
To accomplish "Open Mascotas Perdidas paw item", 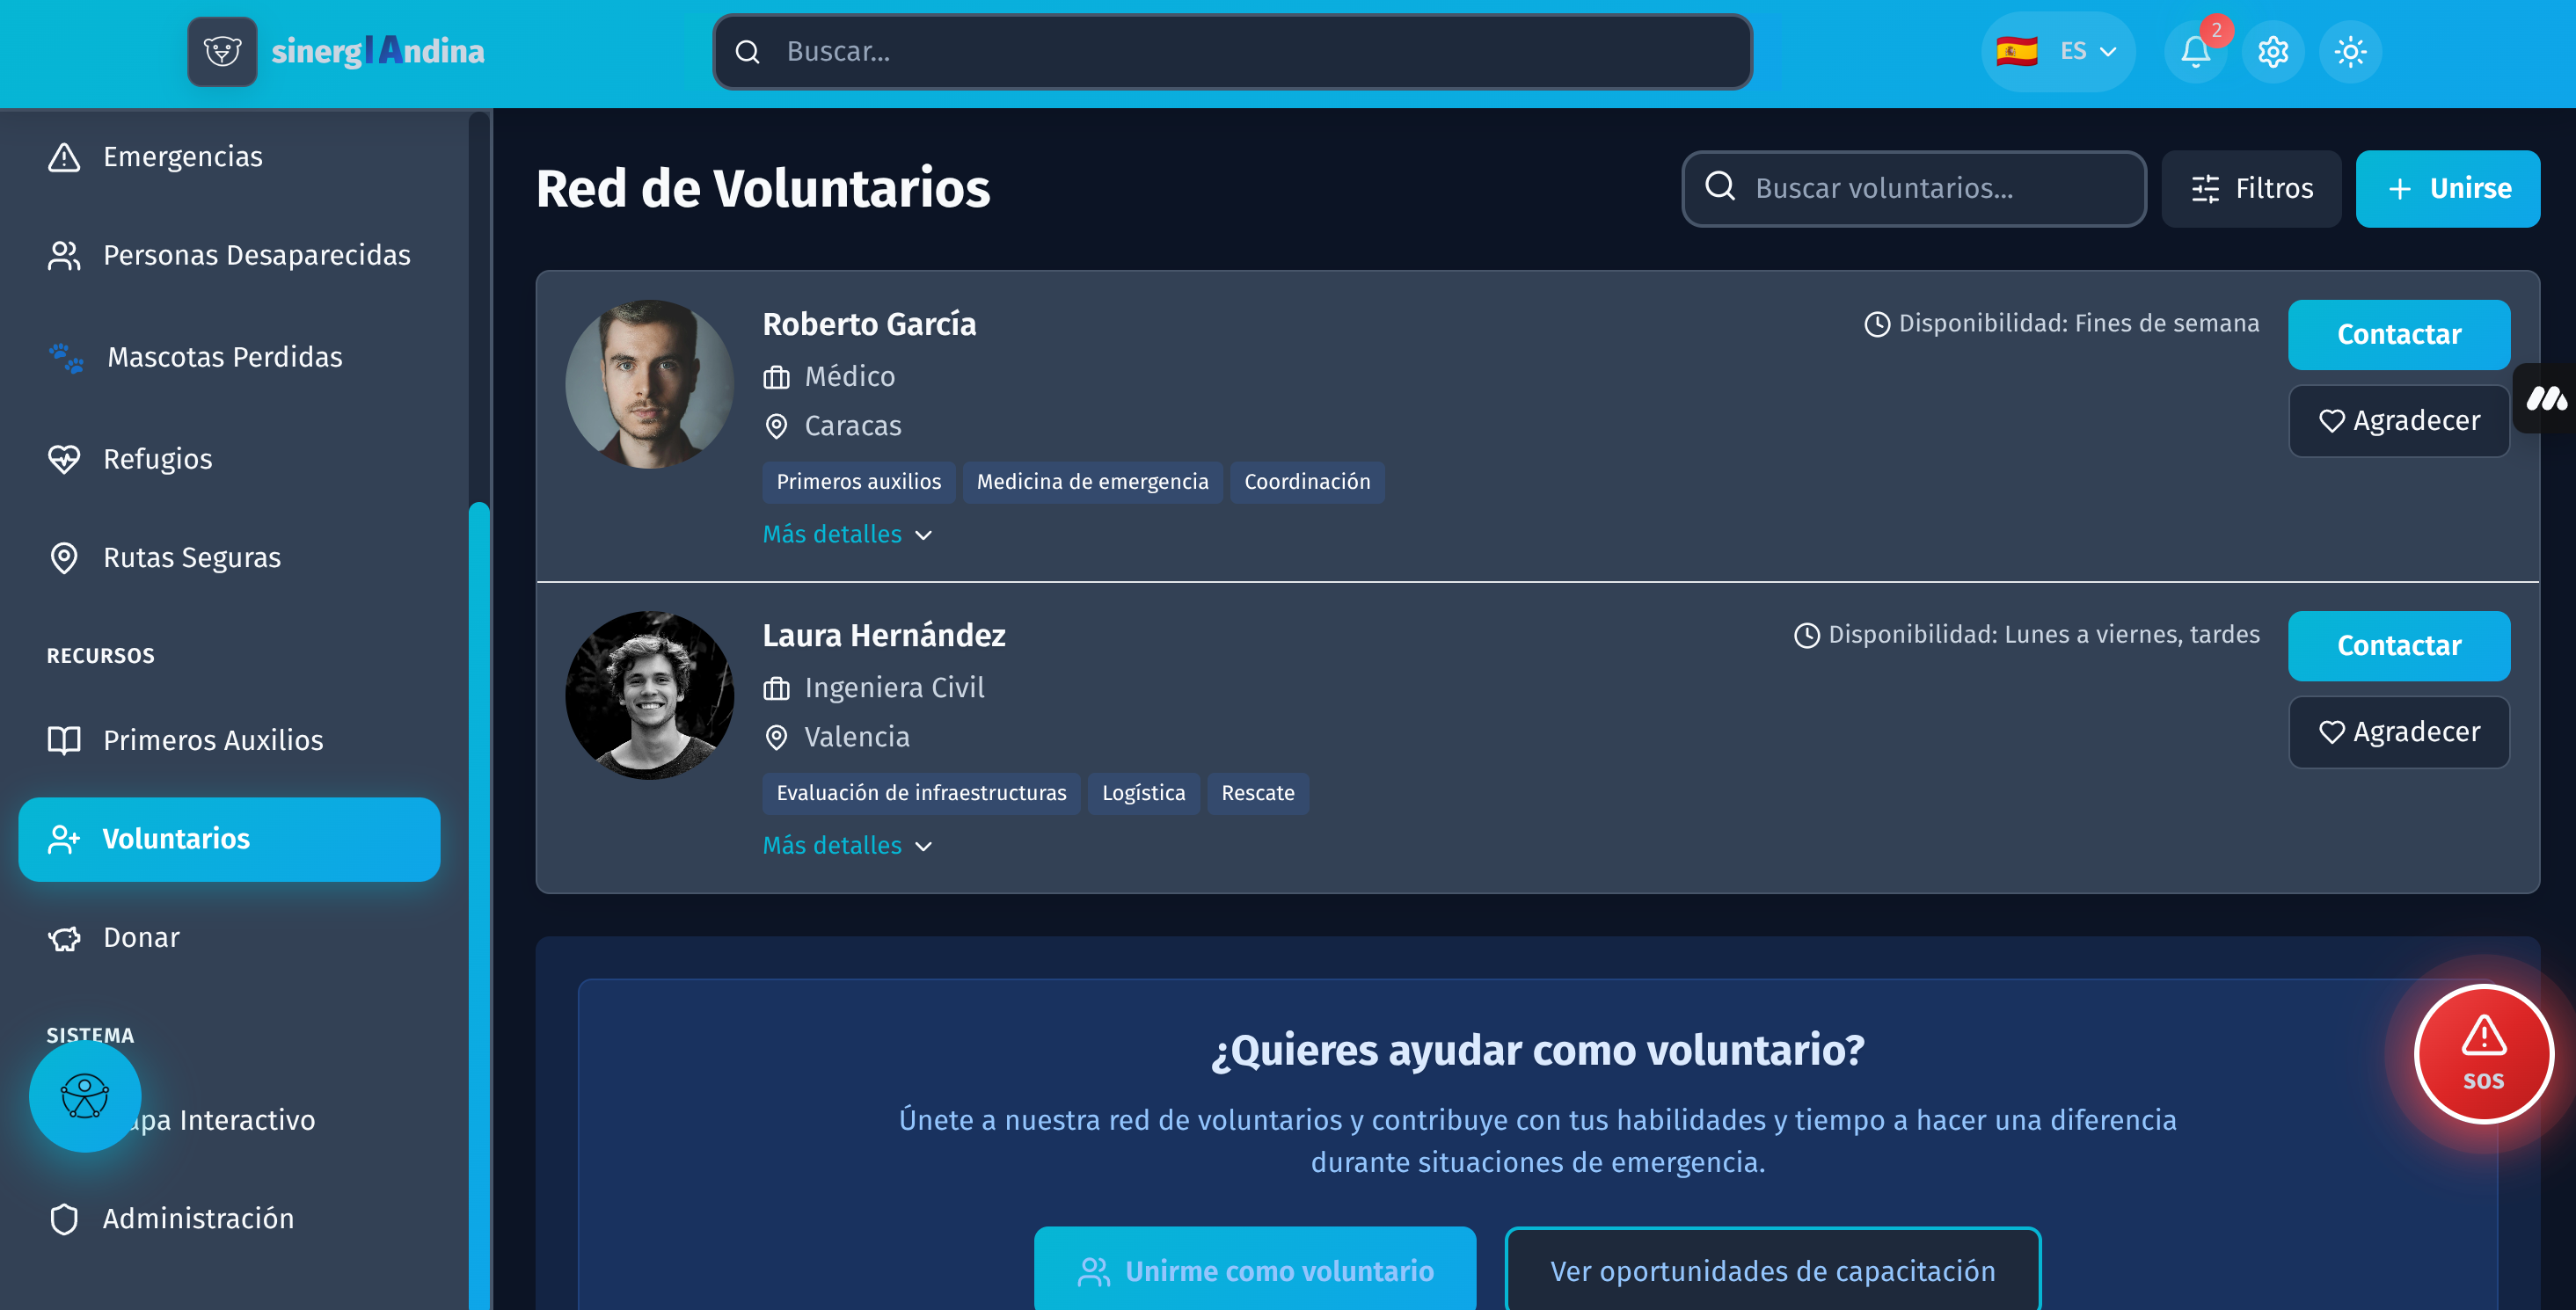I will point(224,357).
